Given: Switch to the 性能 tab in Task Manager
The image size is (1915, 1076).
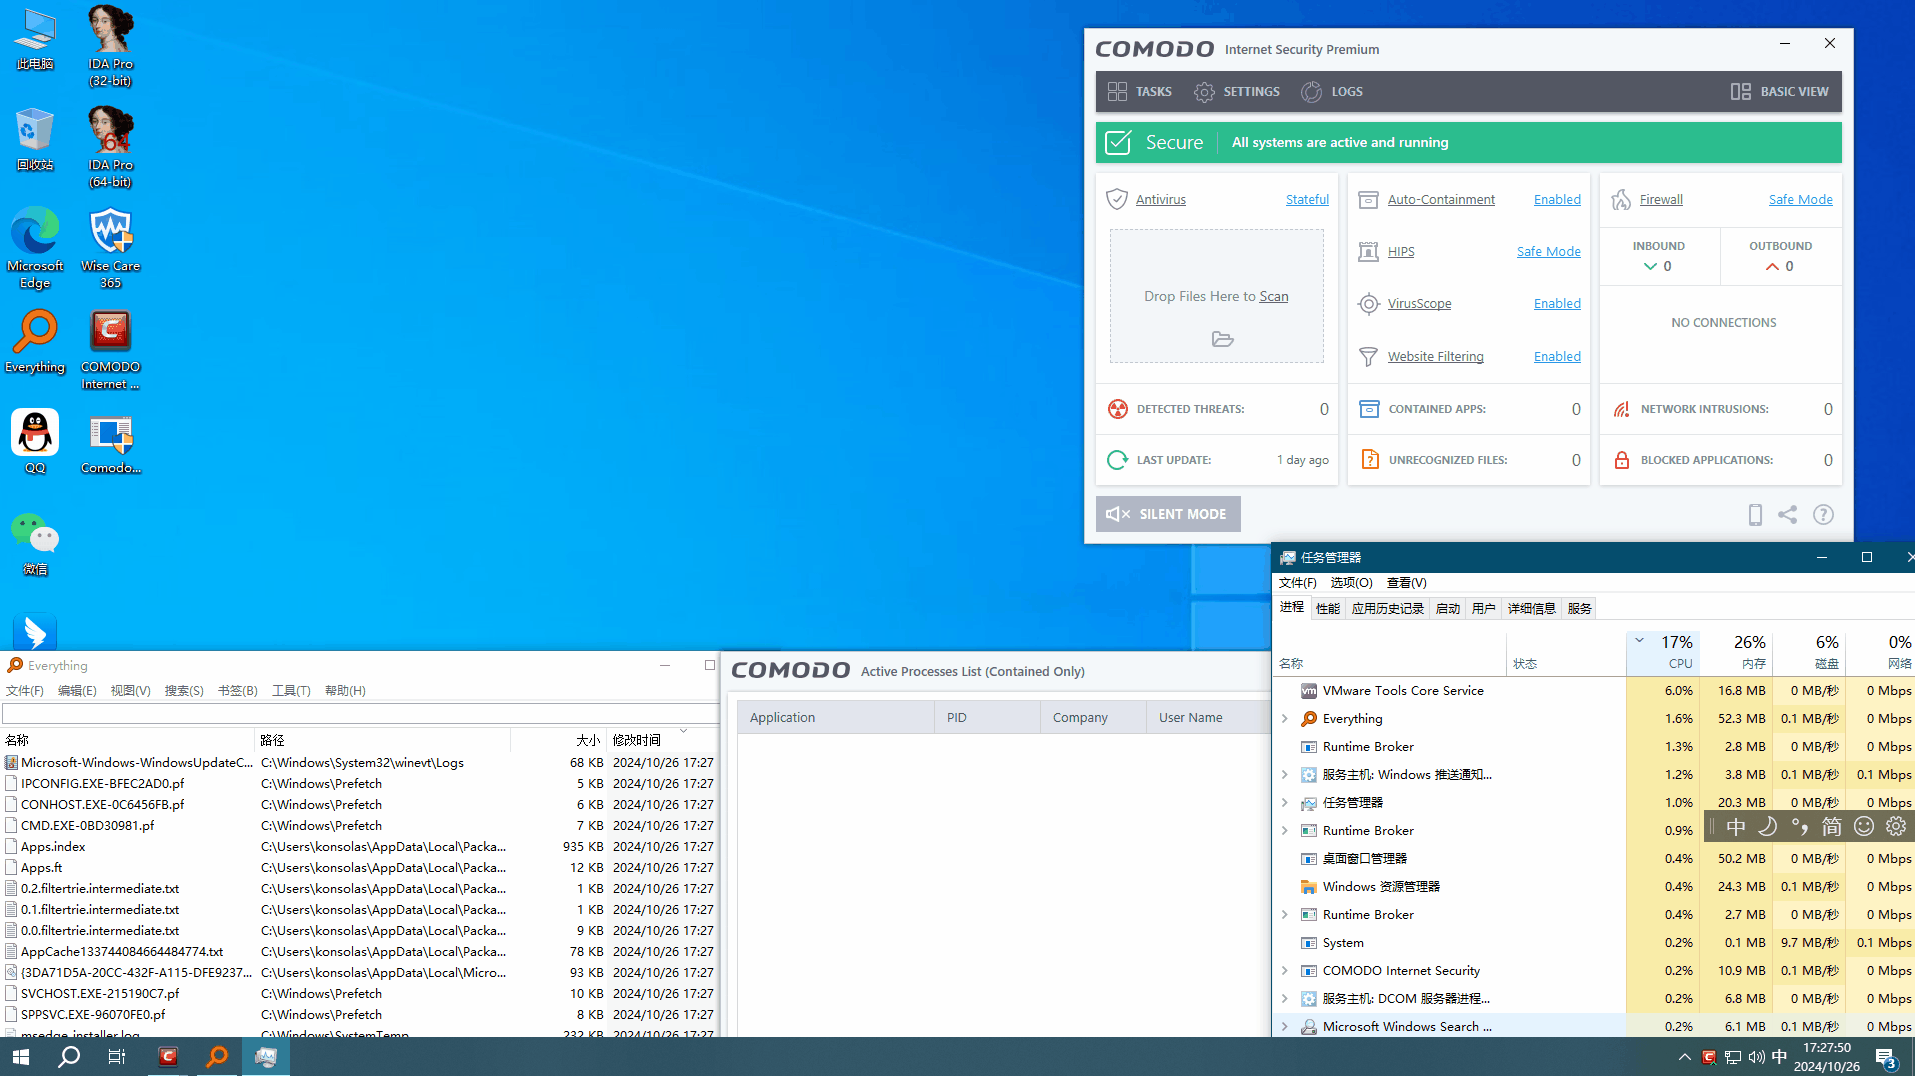Looking at the screenshot, I should [x=1327, y=609].
